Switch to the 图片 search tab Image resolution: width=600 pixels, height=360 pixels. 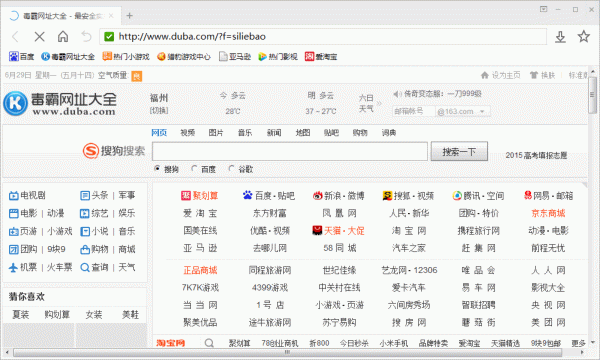click(x=216, y=133)
